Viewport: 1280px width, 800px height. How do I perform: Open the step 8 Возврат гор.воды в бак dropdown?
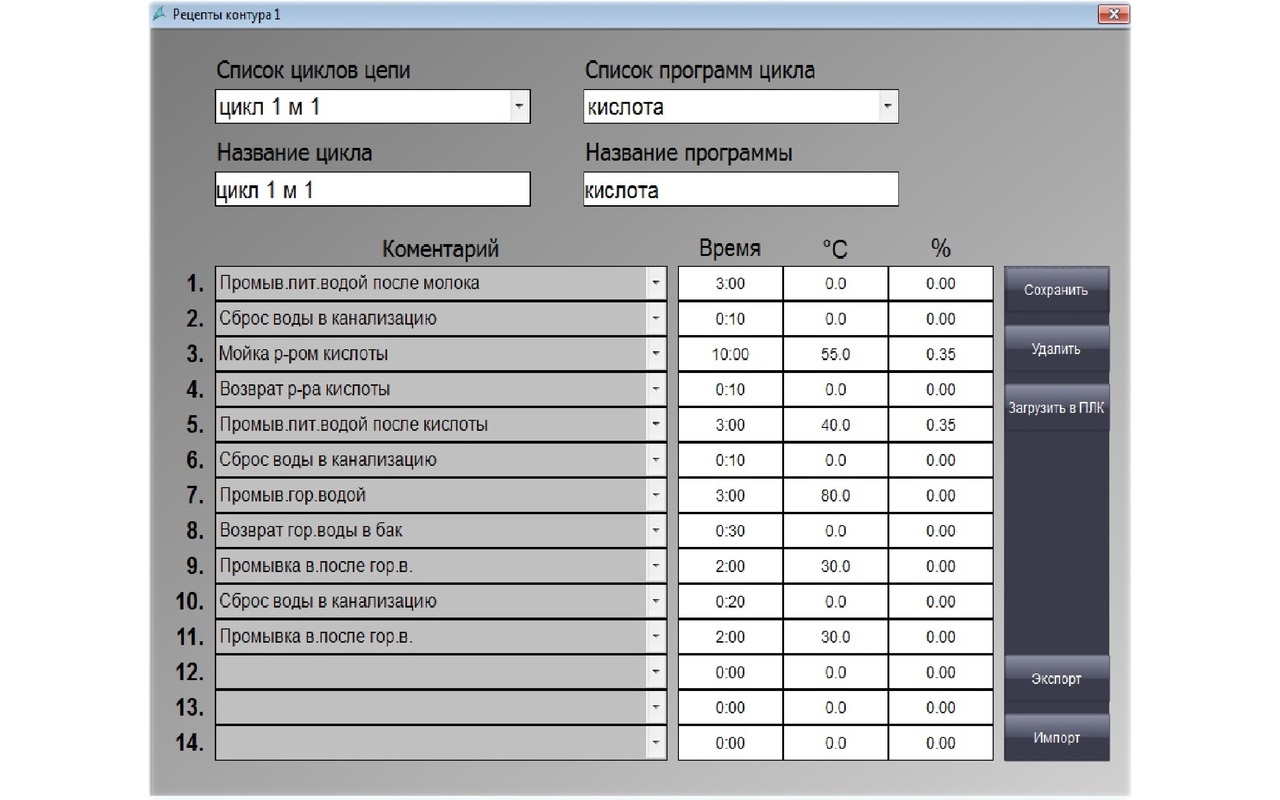[x=656, y=531]
